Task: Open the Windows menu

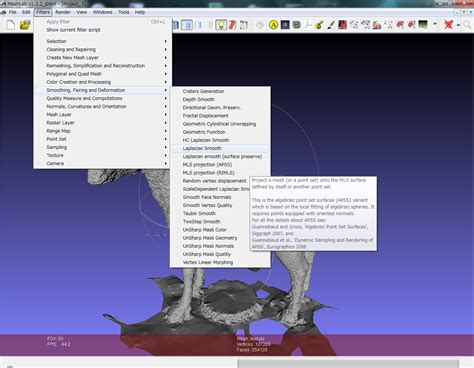Action: tap(102, 12)
